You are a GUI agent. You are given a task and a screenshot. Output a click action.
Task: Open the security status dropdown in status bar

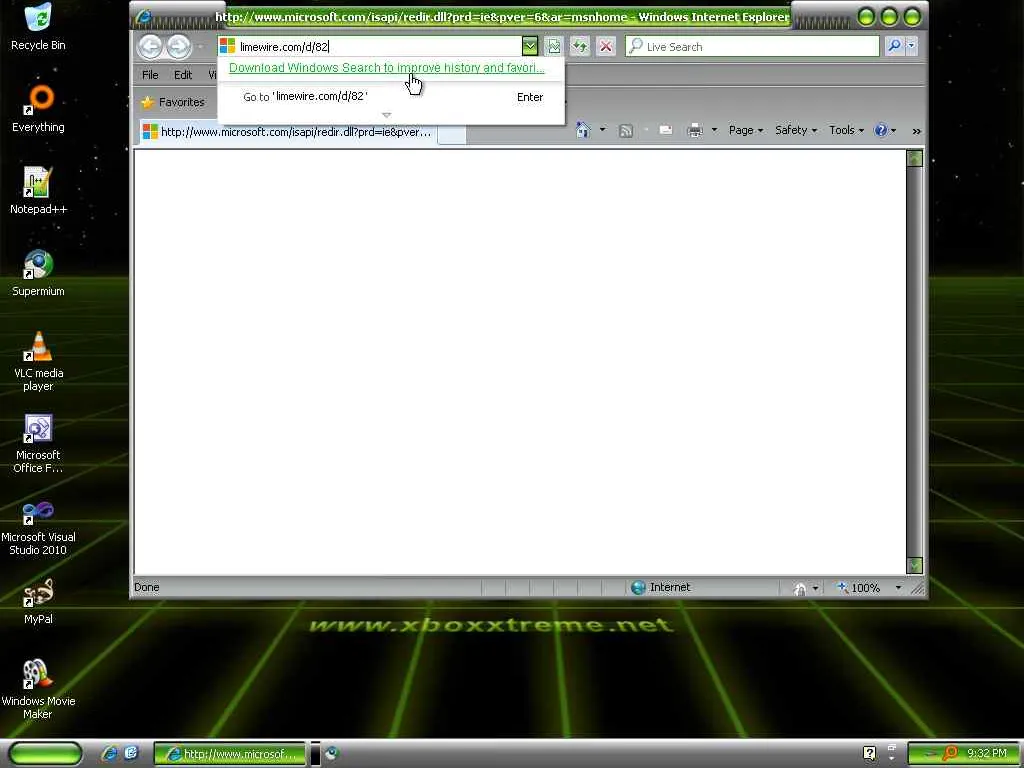815,588
